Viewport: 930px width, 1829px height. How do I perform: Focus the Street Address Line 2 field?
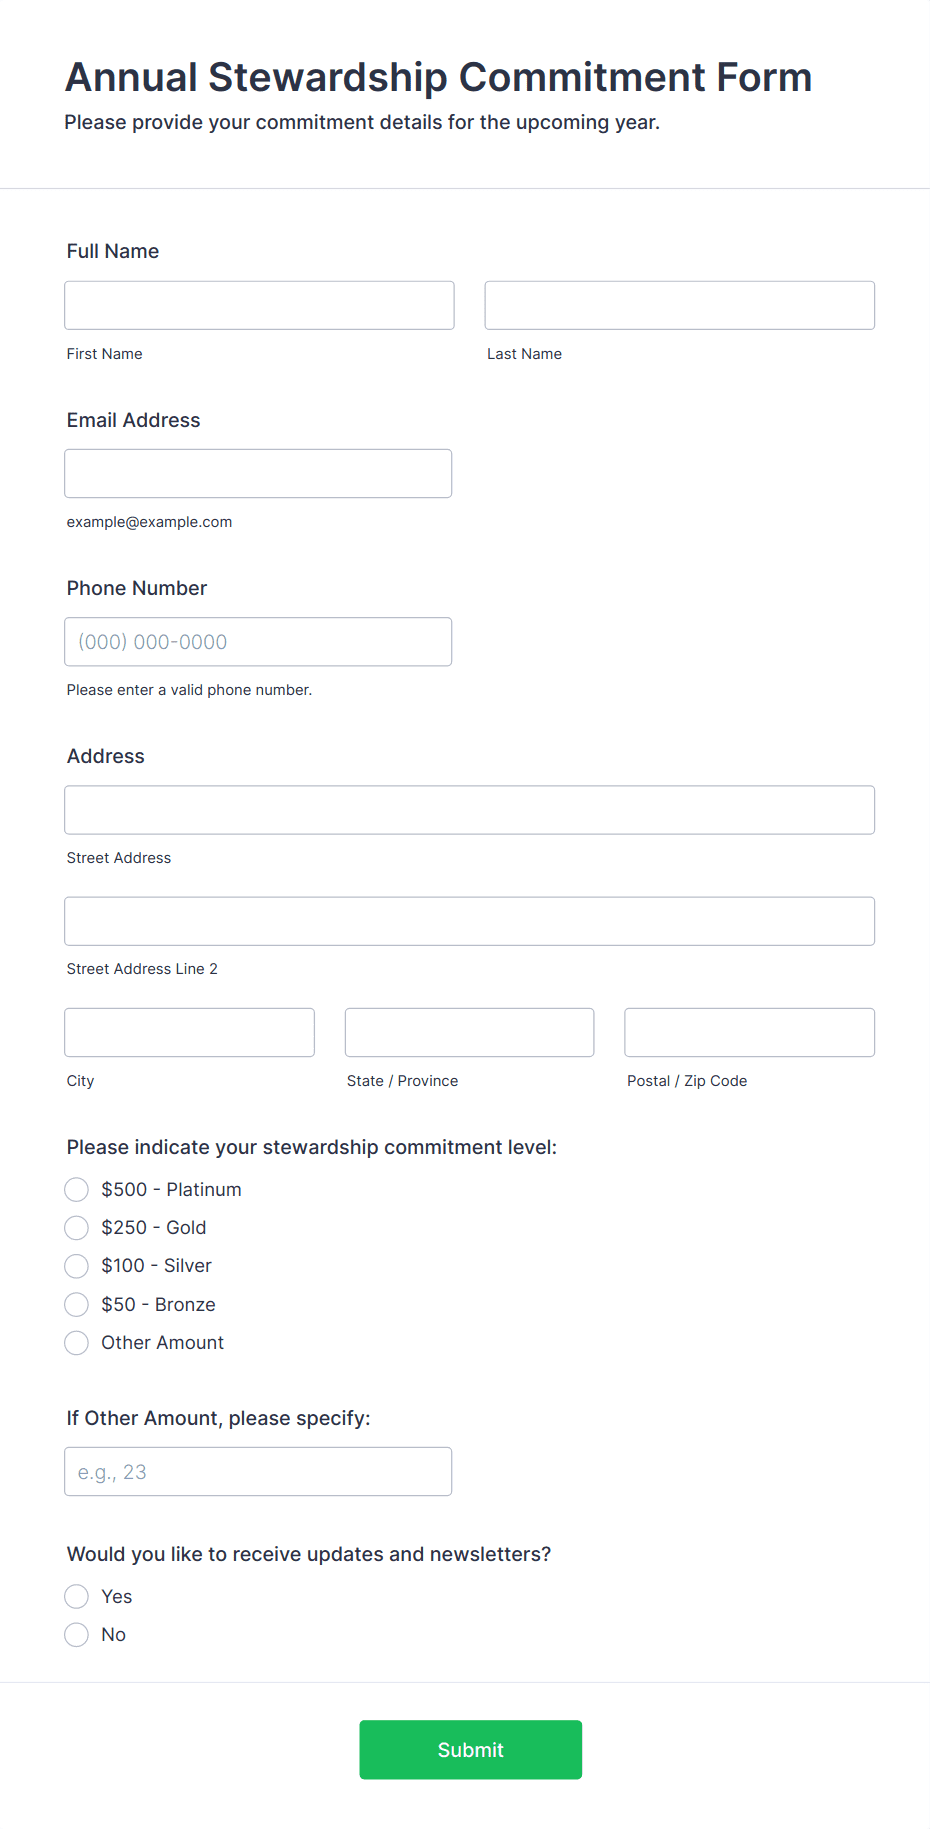[x=469, y=921]
